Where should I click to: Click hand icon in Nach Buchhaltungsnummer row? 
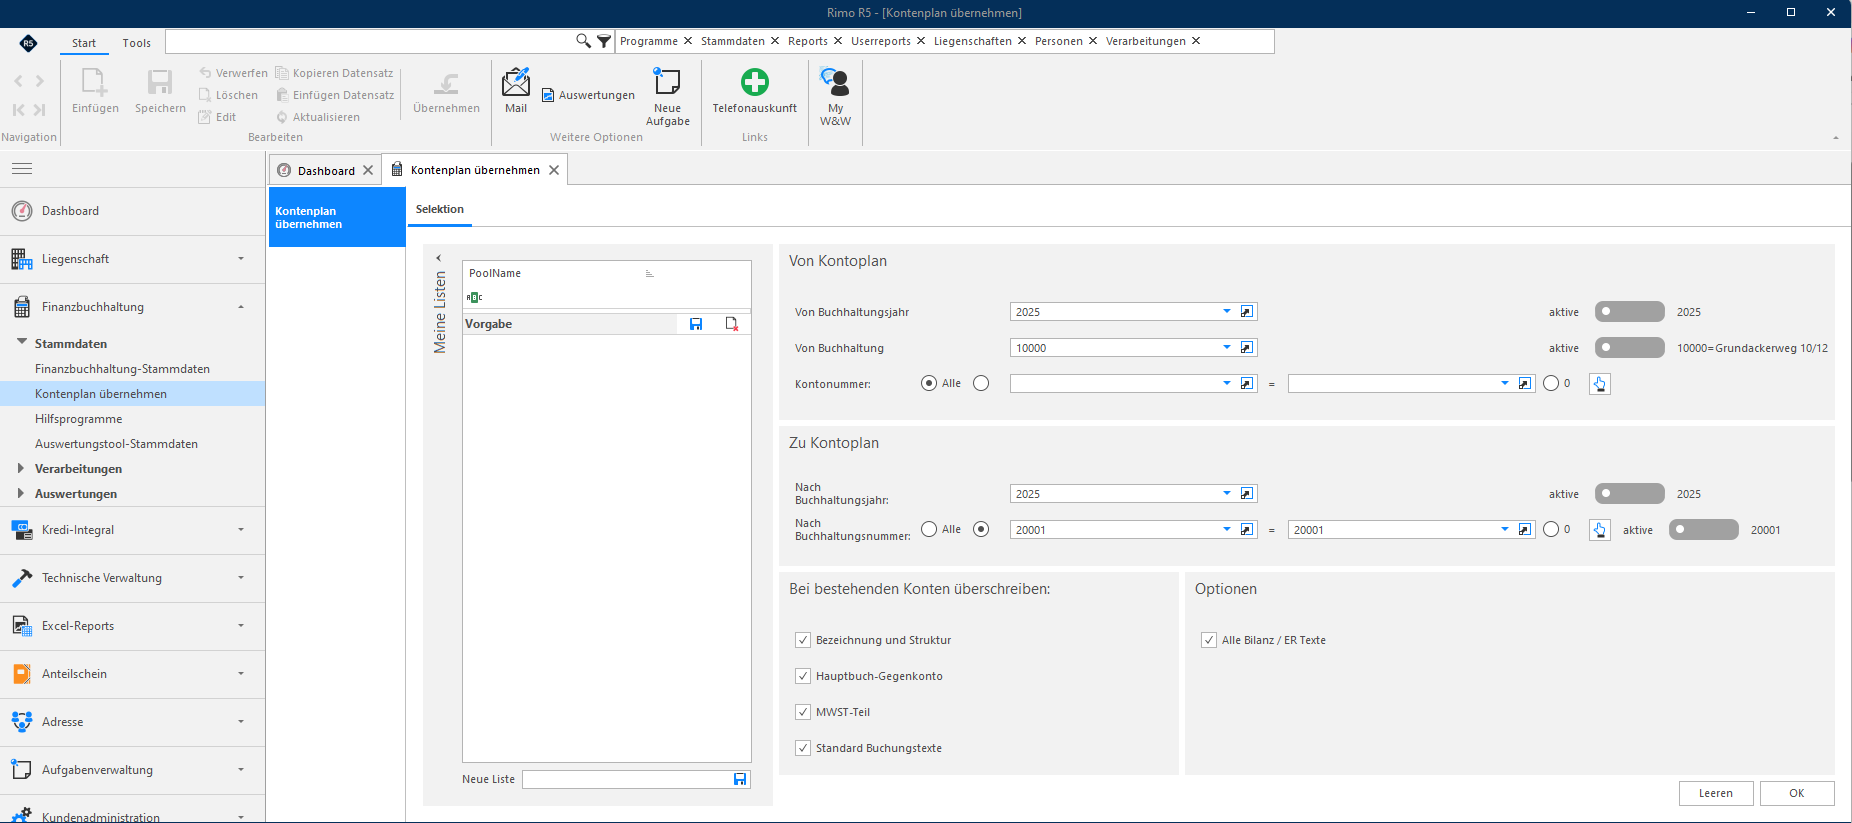pyautogui.click(x=1600, y=530)
